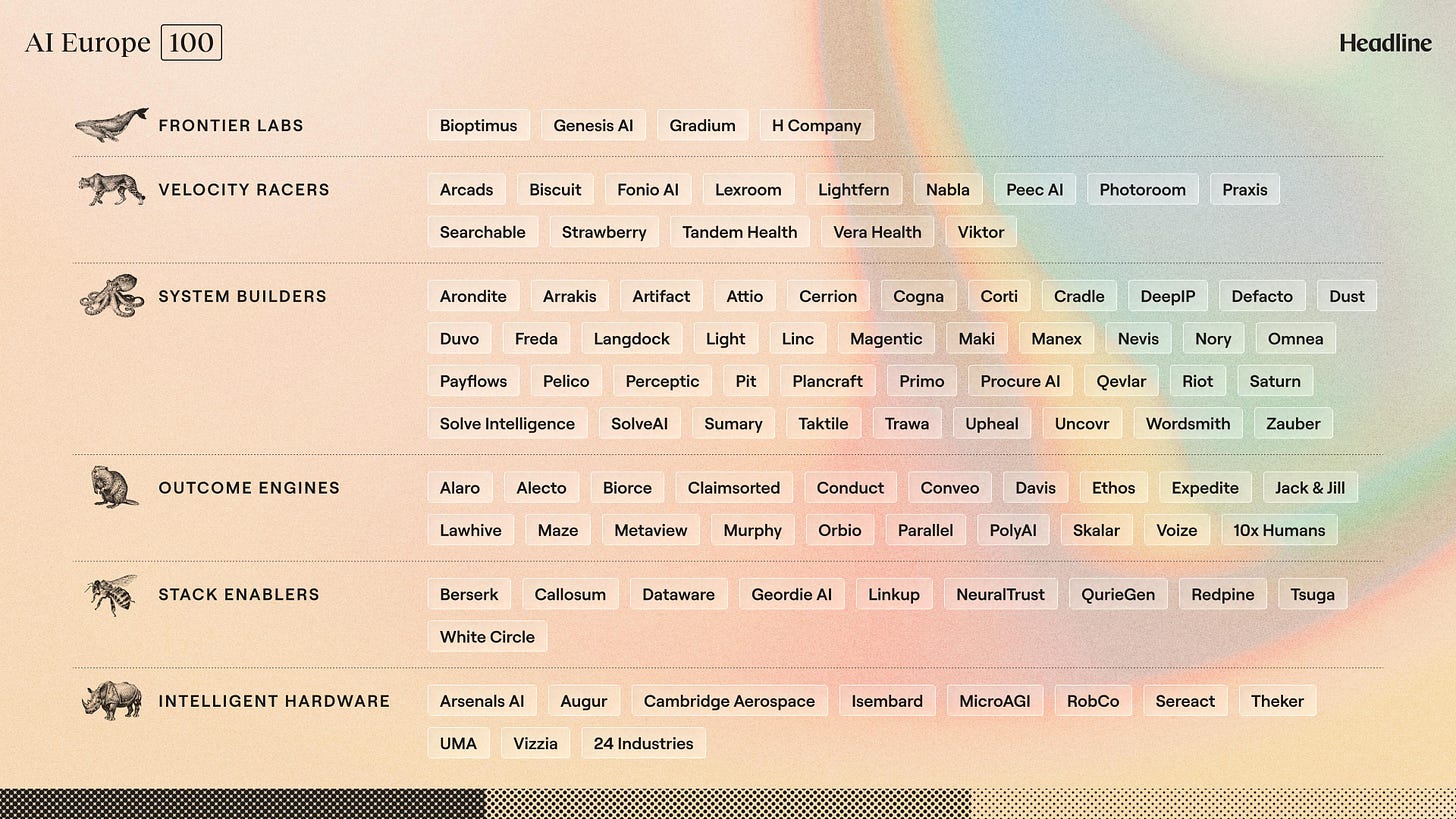The width and height of the screenshot is (1456, 819).
Task: Click the System Builders category heading
Action: tap(243, 296)
